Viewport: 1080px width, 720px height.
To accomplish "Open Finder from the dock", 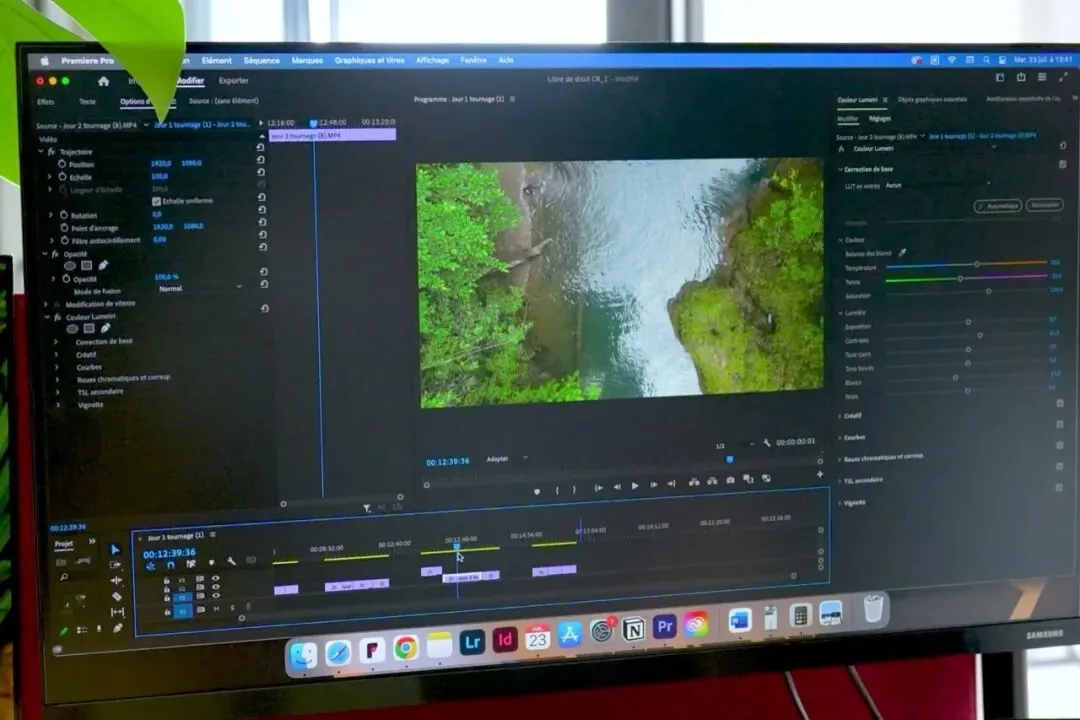I will point(303,655).
